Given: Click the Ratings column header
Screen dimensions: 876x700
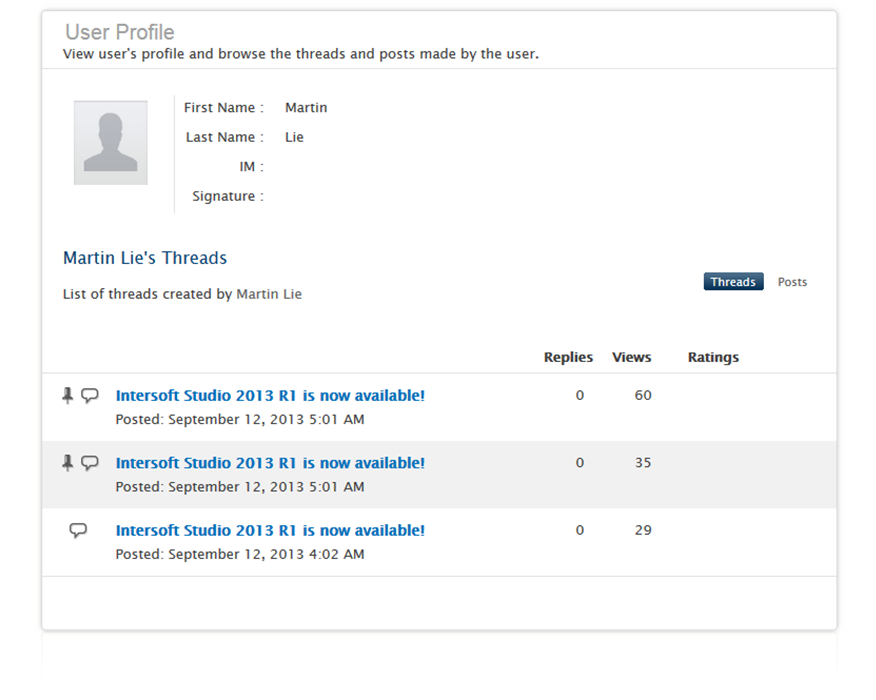Looking at the screenshot, I should tap(713, 357).
